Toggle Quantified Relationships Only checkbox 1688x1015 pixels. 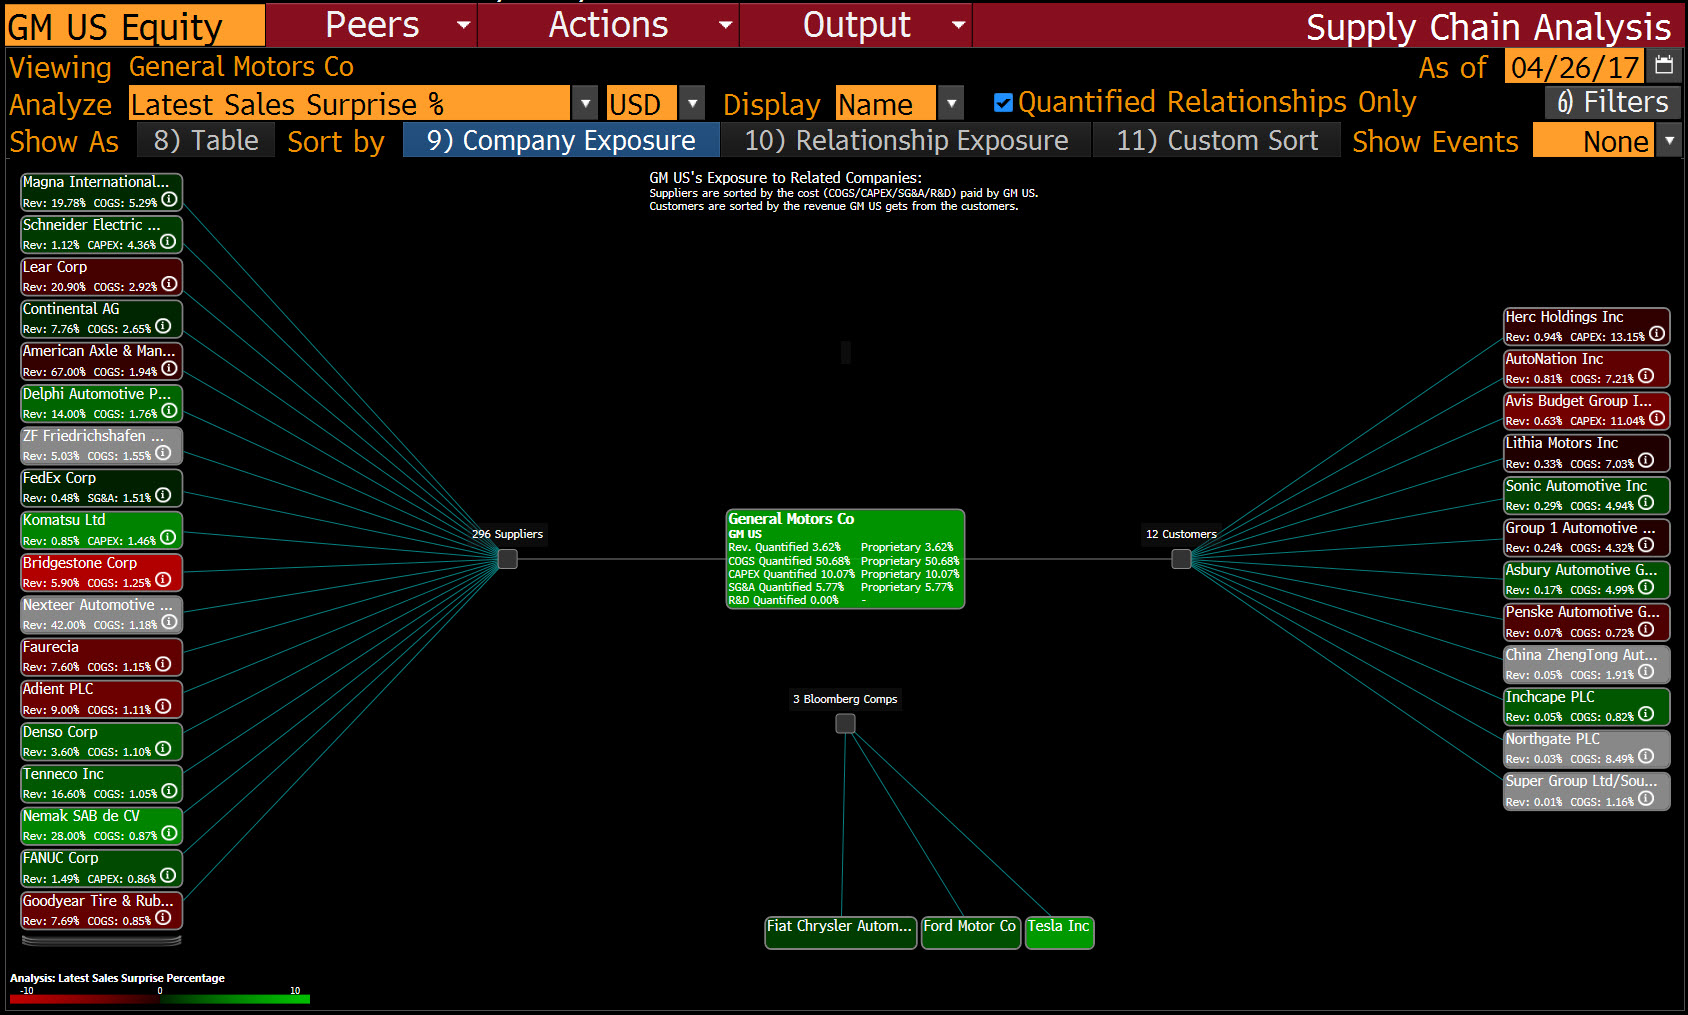pyautogui.click(x=1003, y=103)
